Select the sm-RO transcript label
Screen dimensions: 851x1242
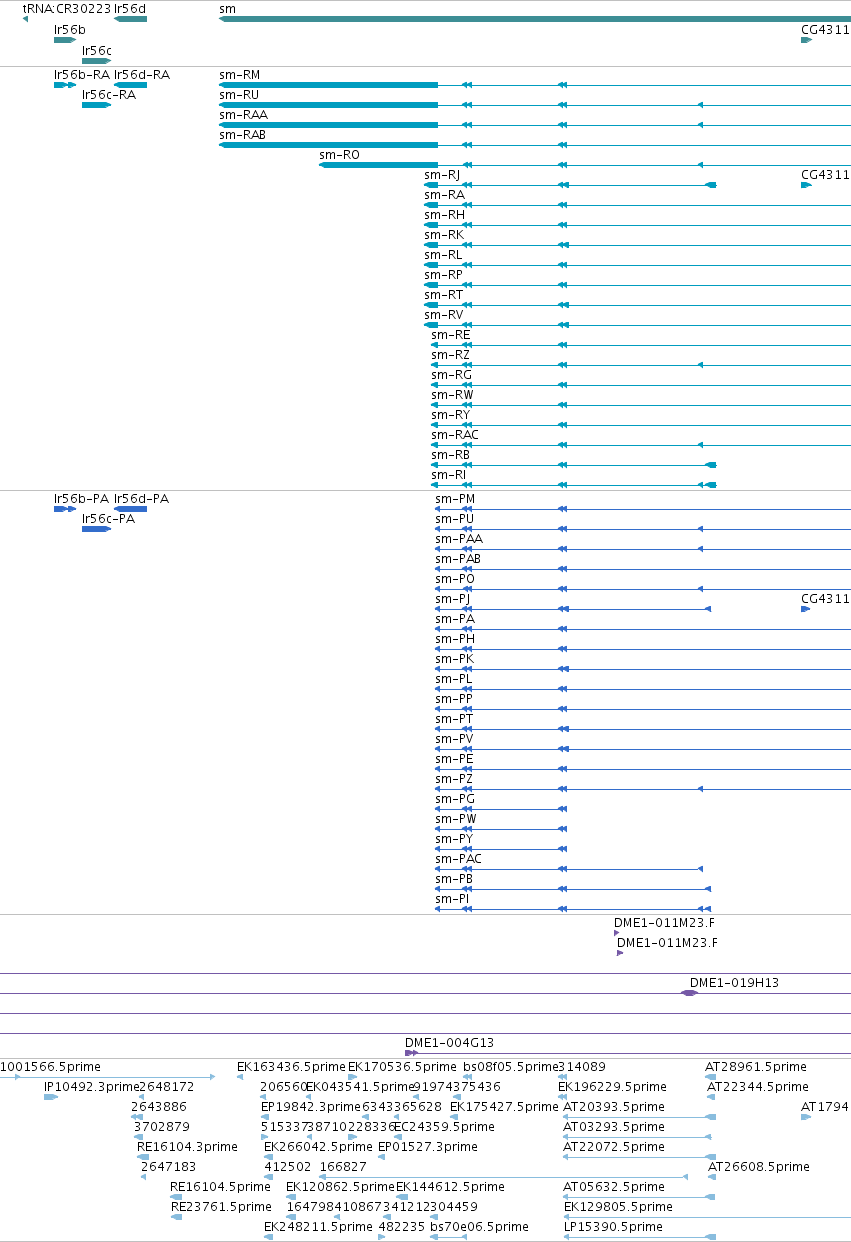coord(339,154)
